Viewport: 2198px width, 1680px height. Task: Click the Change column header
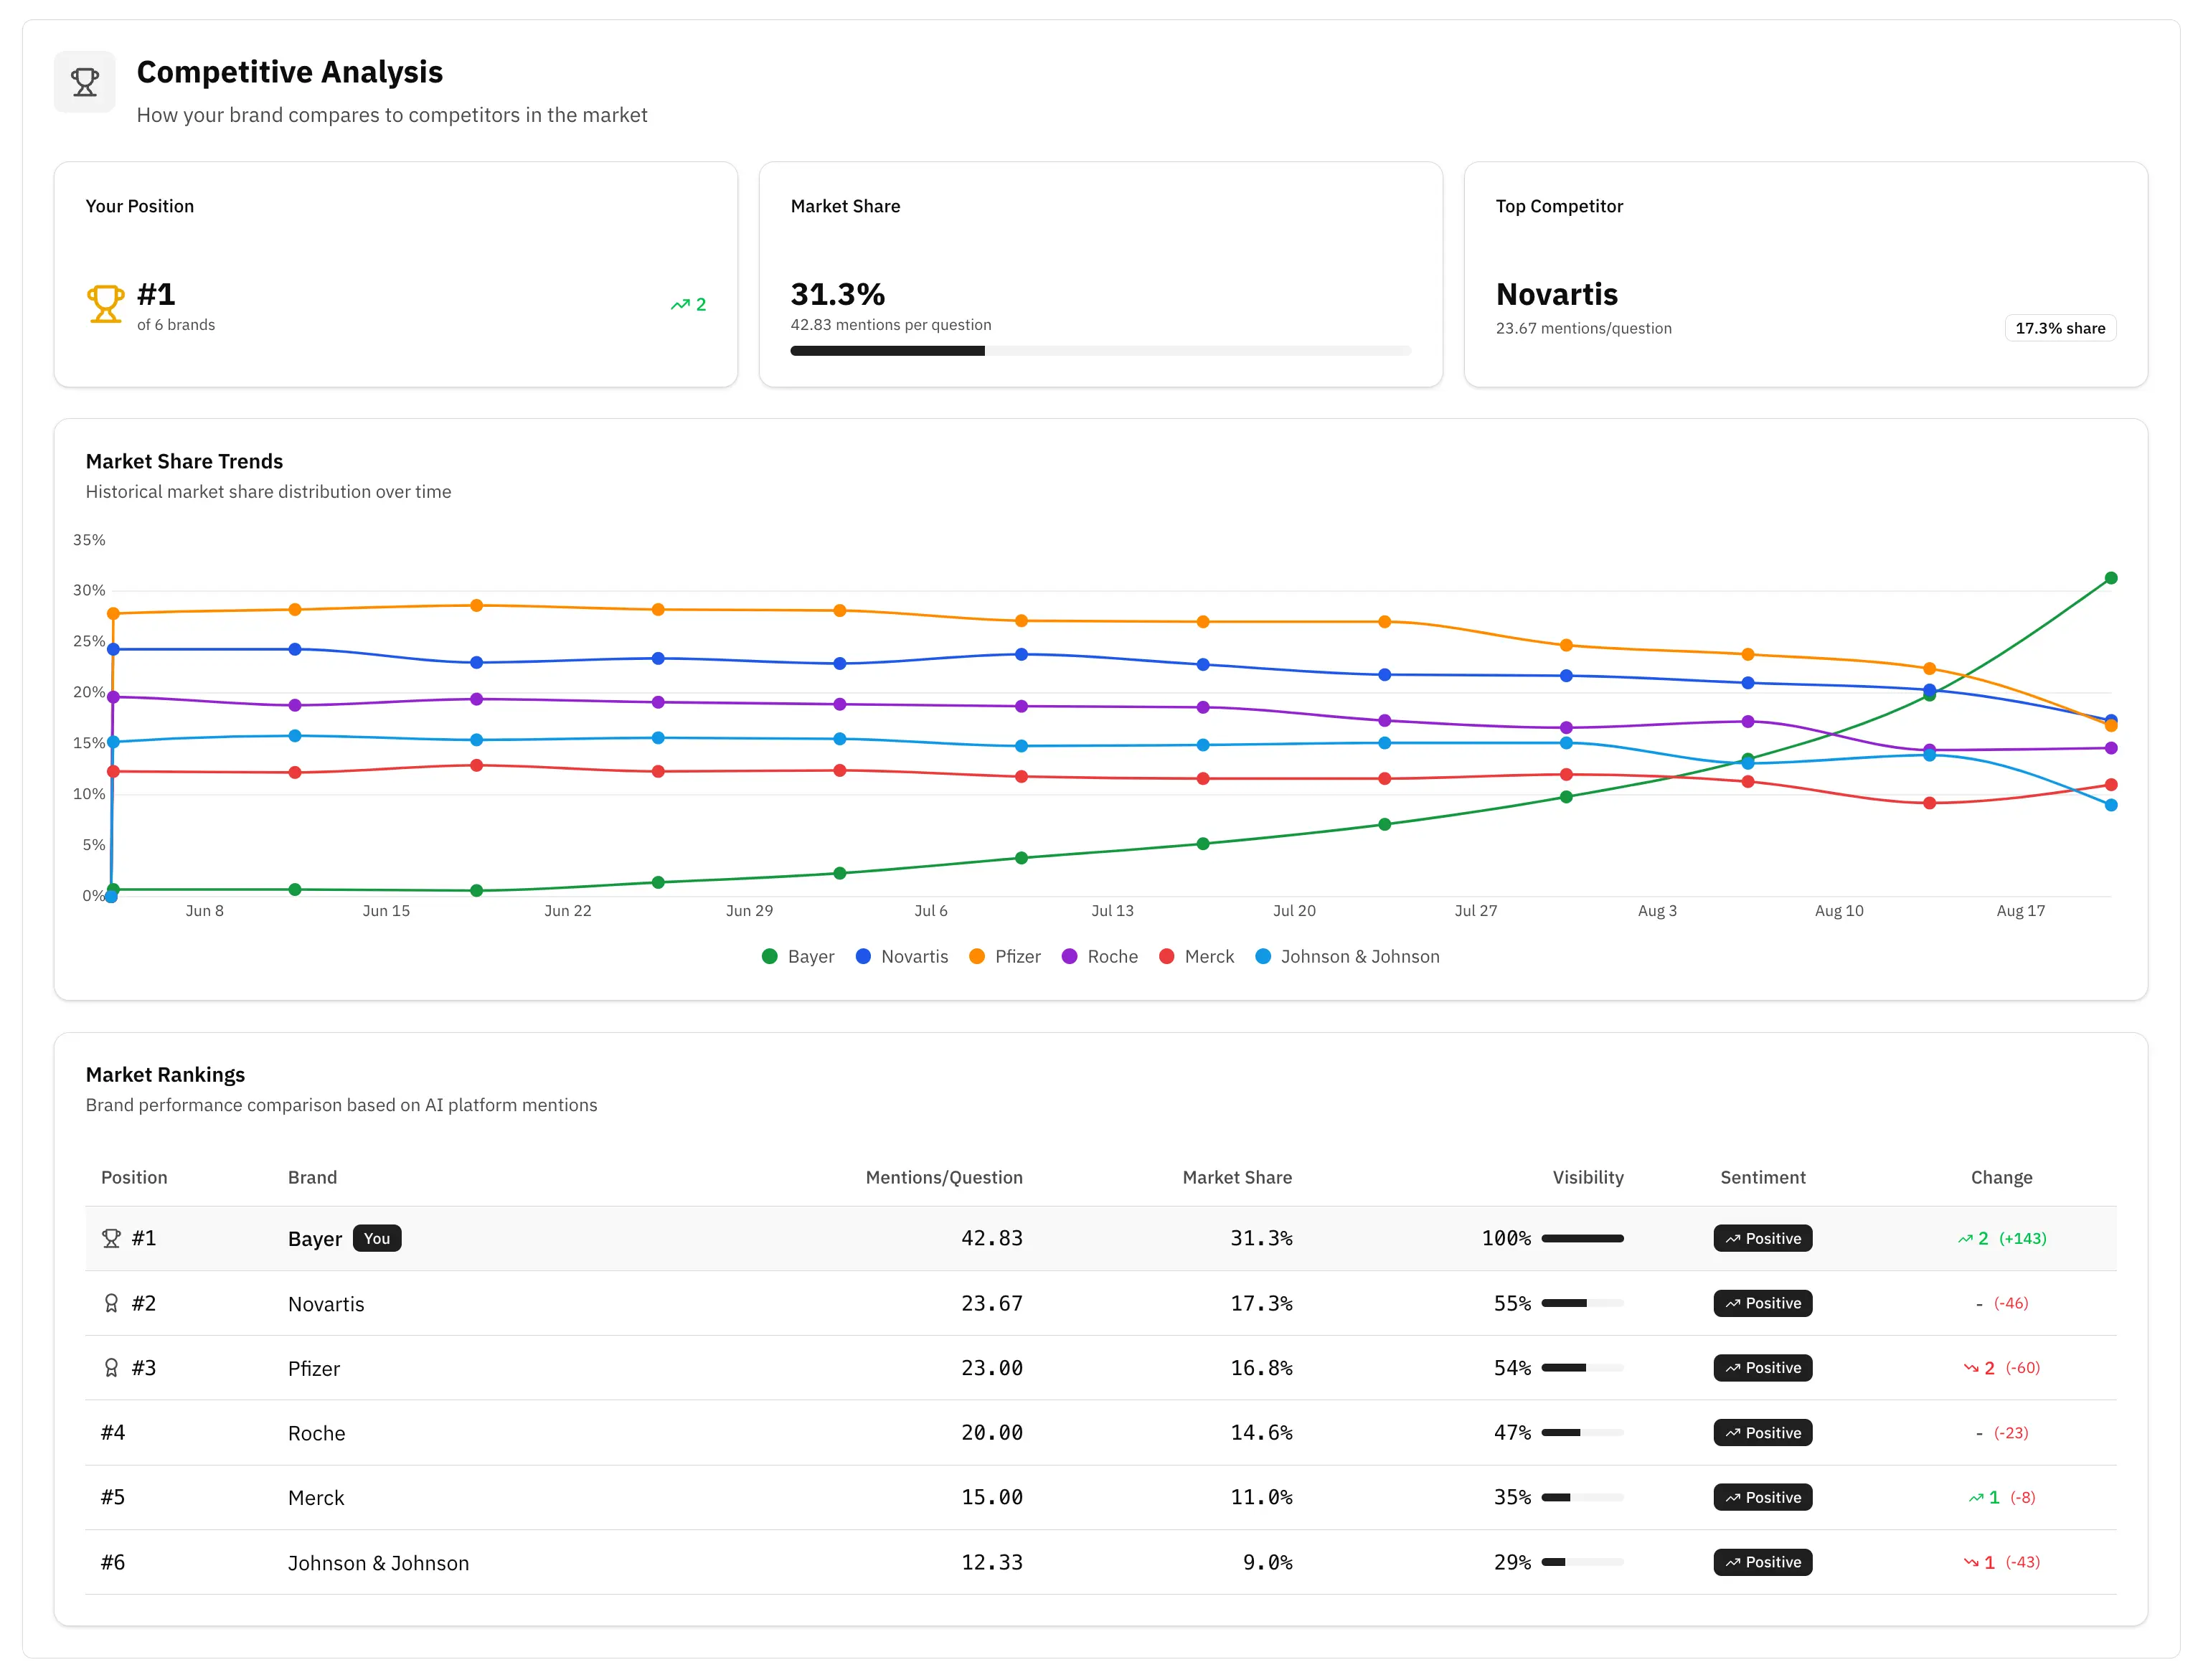point(2001,1178)
